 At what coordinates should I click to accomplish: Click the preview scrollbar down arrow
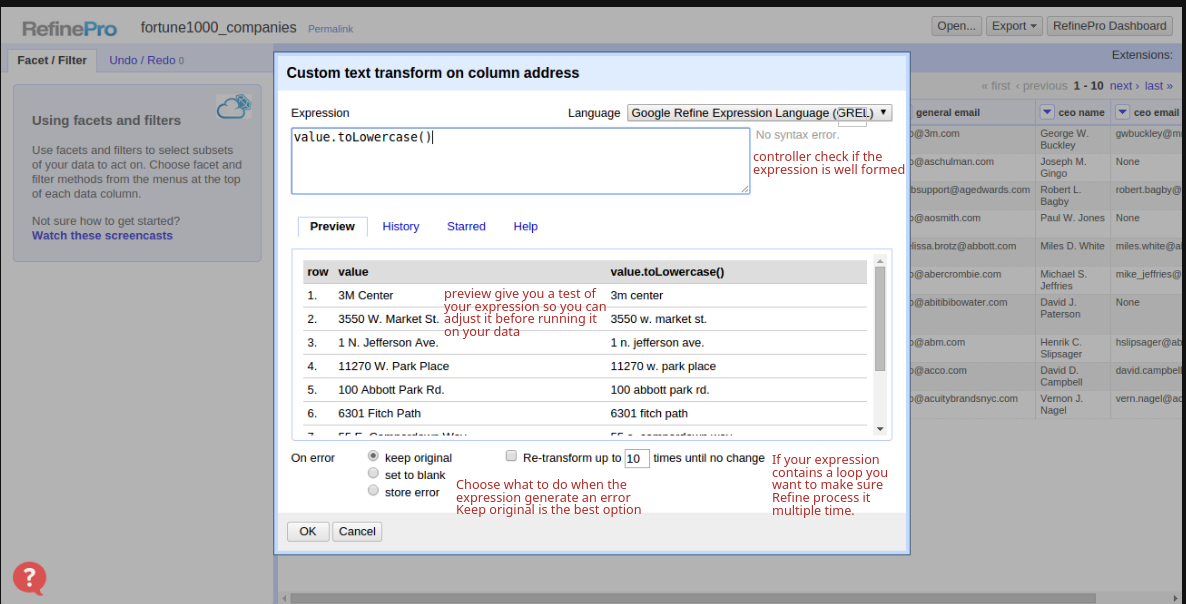click(880, 429)
